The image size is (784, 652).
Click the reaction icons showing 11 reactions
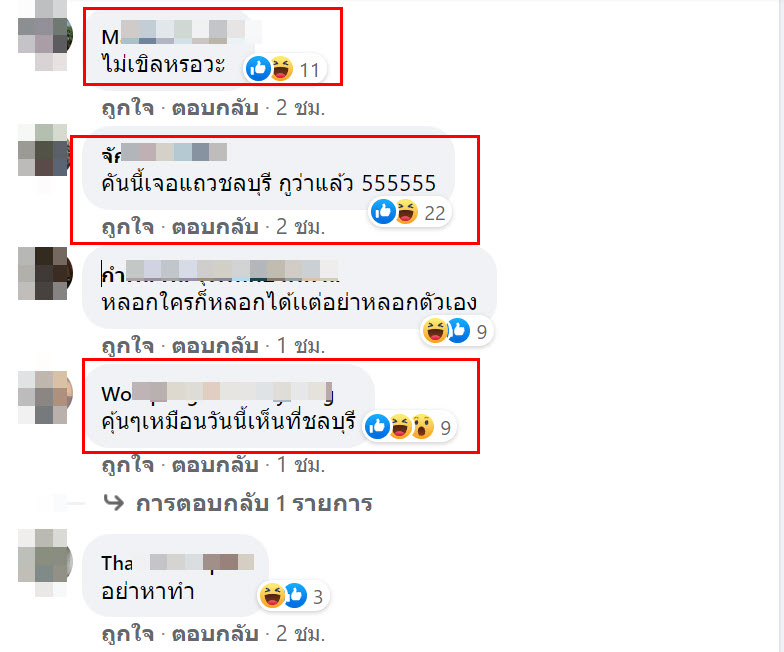coord(284,68)
